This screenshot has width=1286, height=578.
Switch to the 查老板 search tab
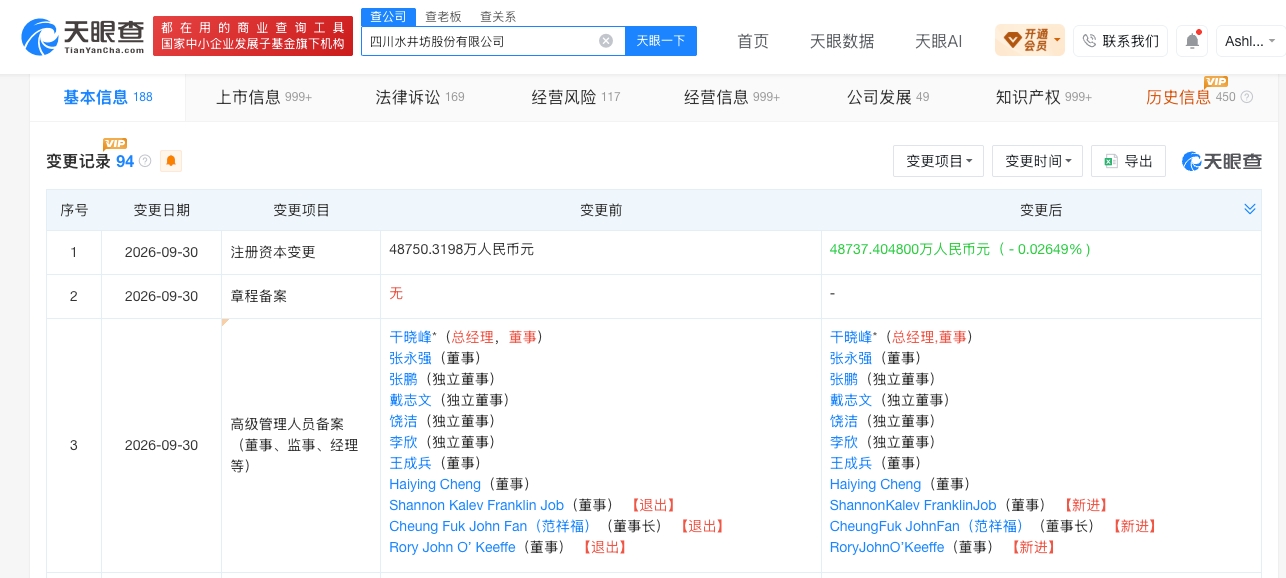coord(443,16)
